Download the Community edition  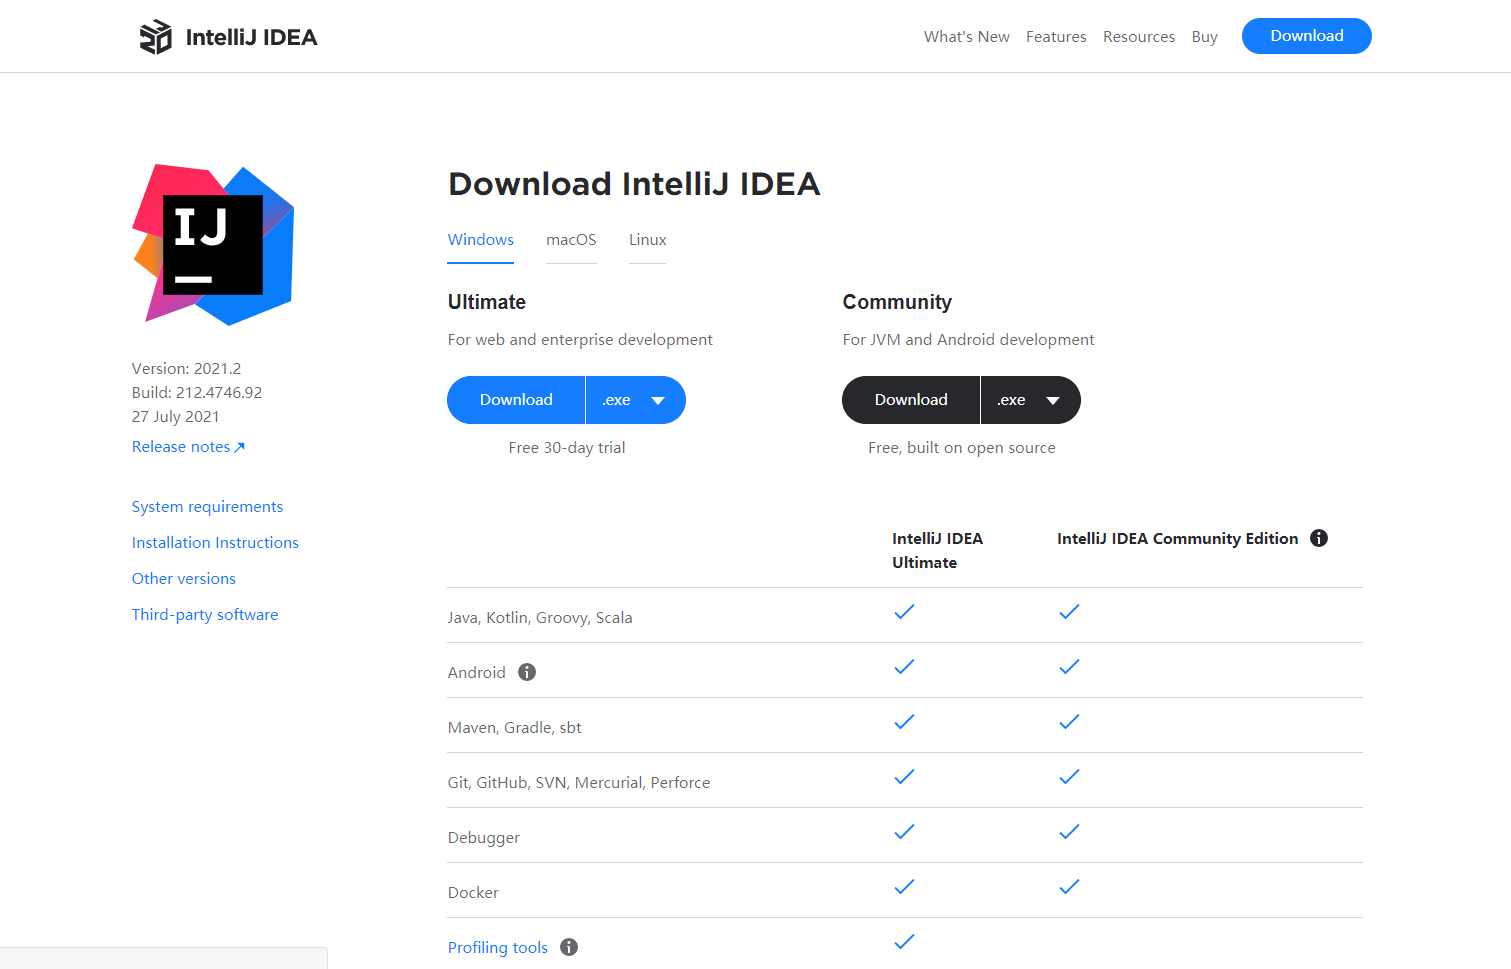pyautogui.click(x=911, y=400)
